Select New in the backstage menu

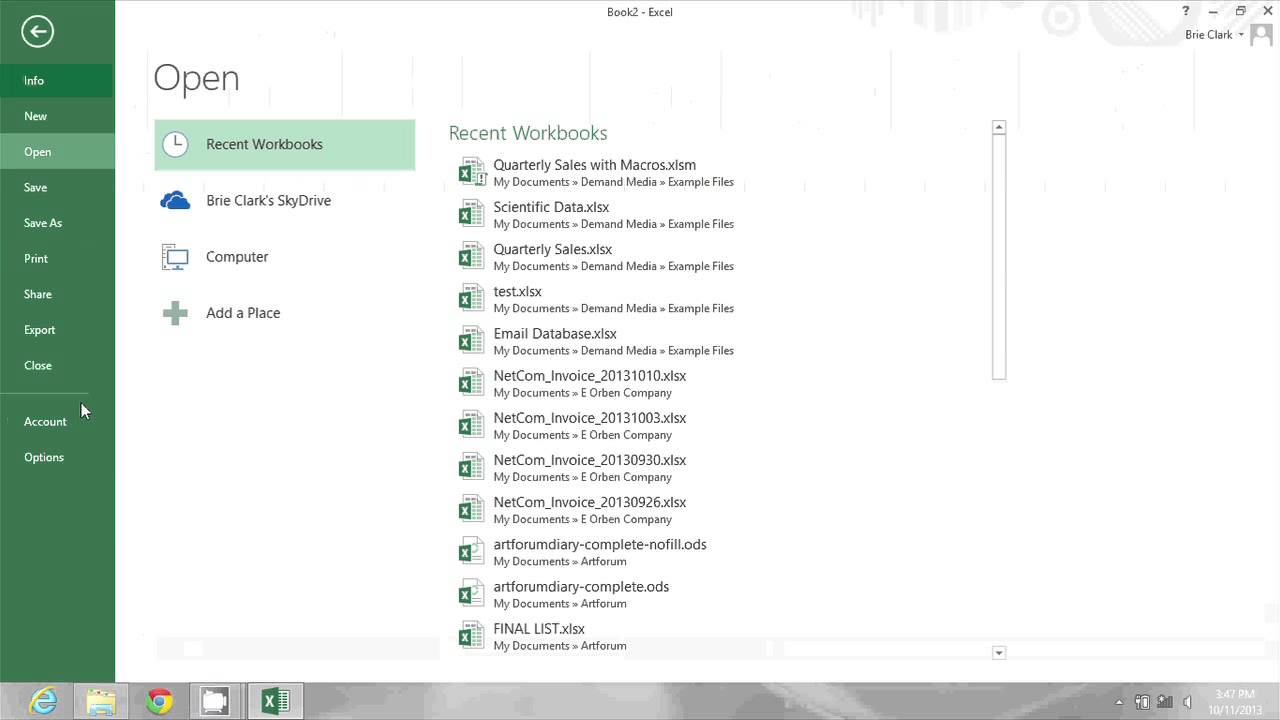(57, 116)
